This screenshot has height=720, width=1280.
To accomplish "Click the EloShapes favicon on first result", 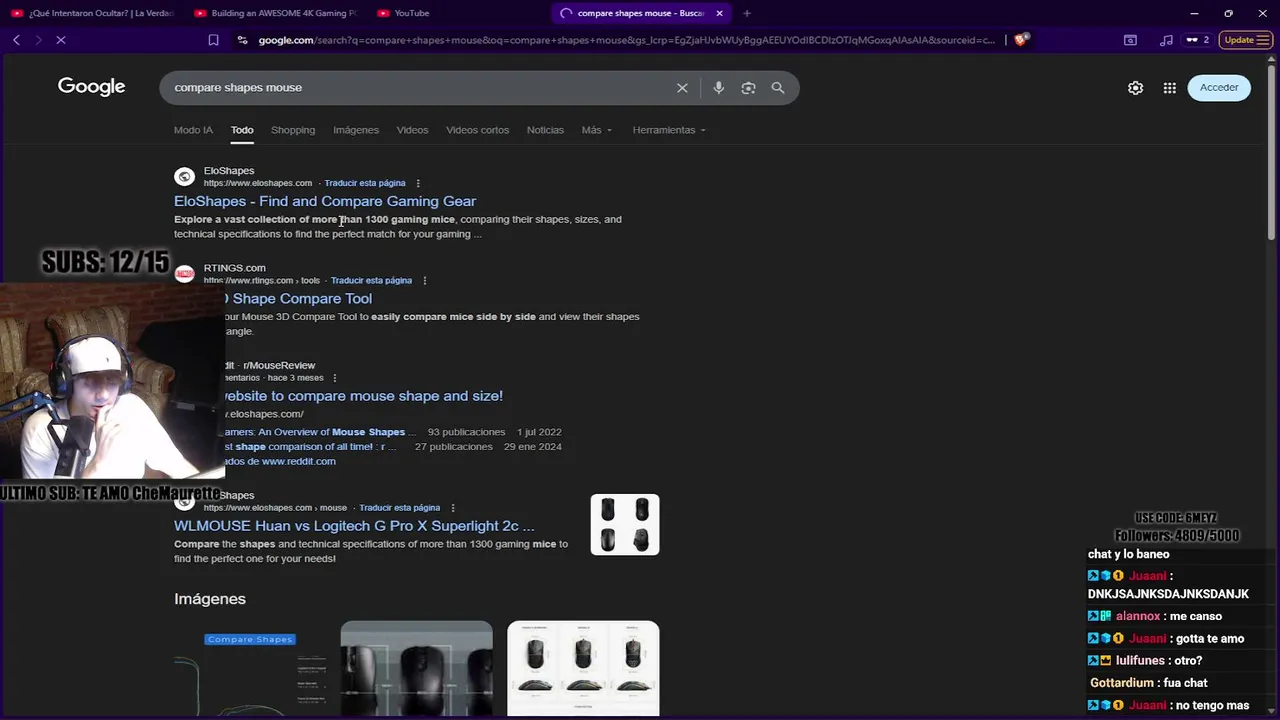I will [184, 177].
